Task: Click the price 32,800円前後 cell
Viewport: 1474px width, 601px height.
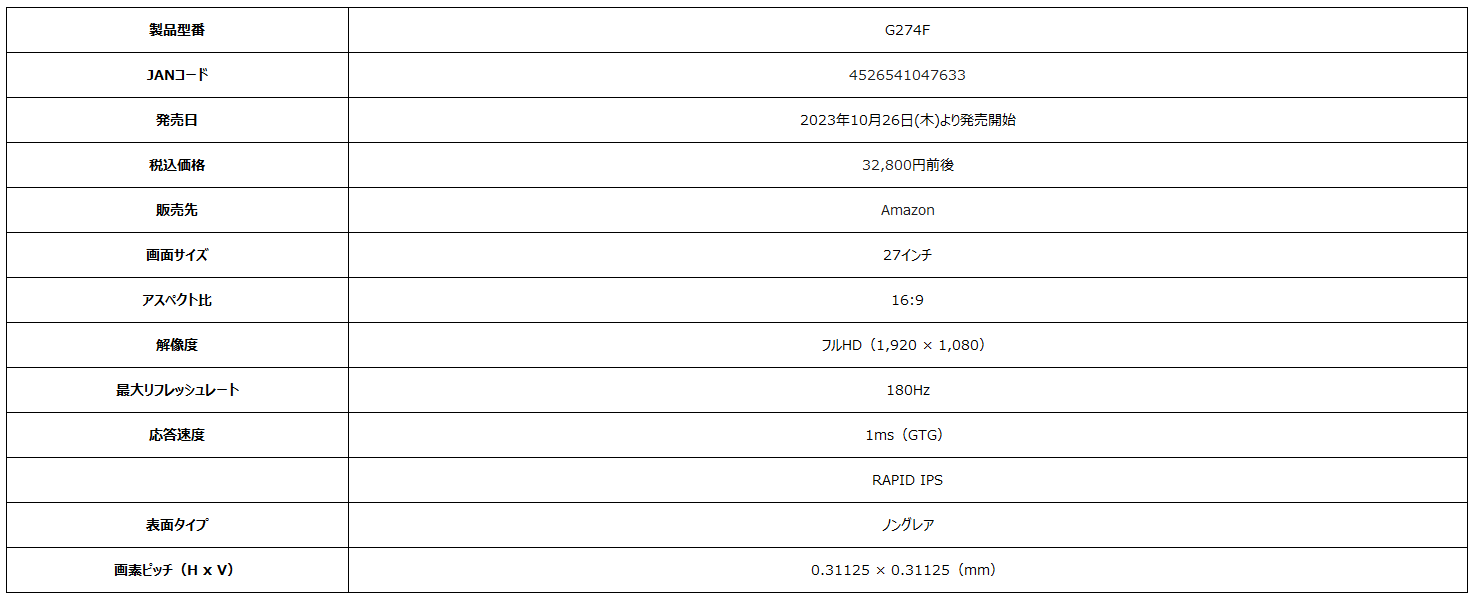Action: [908, 165]
